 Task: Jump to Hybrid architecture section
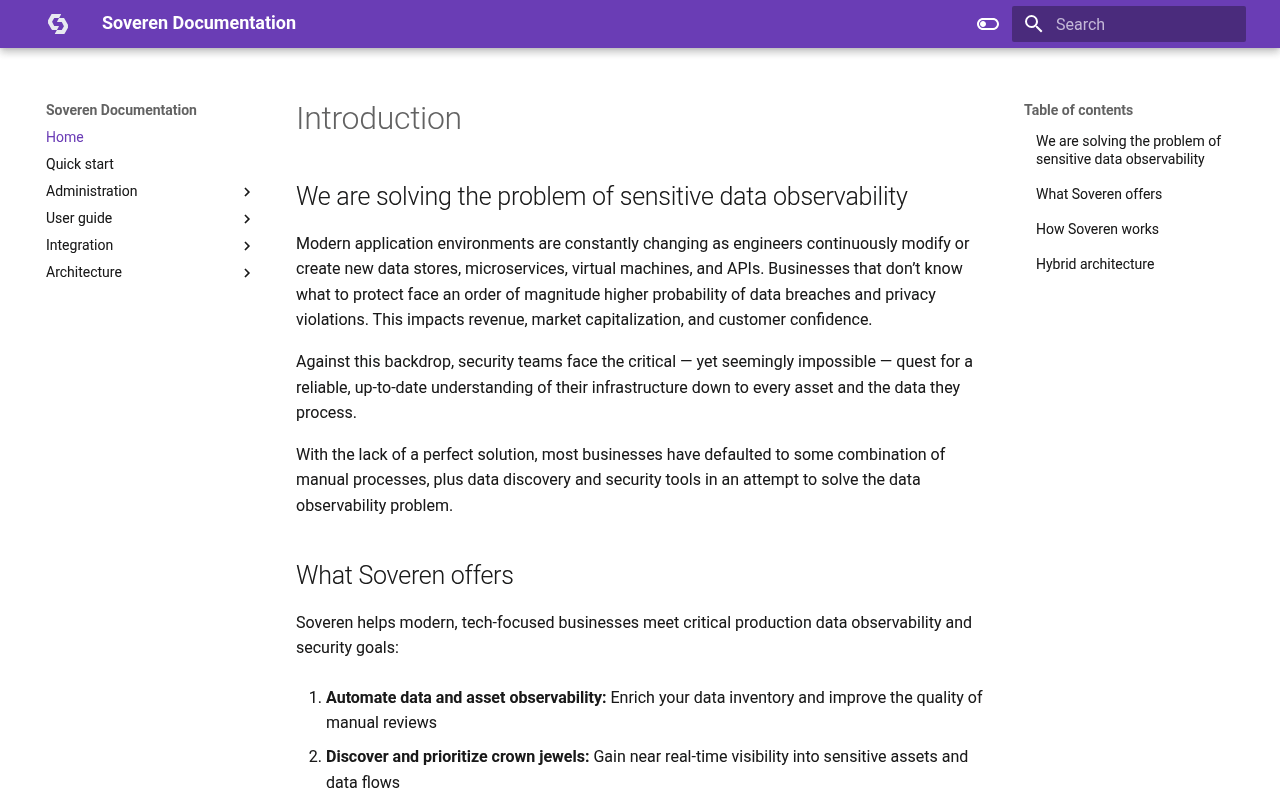pyautogui.click(x=1095, y=264)
